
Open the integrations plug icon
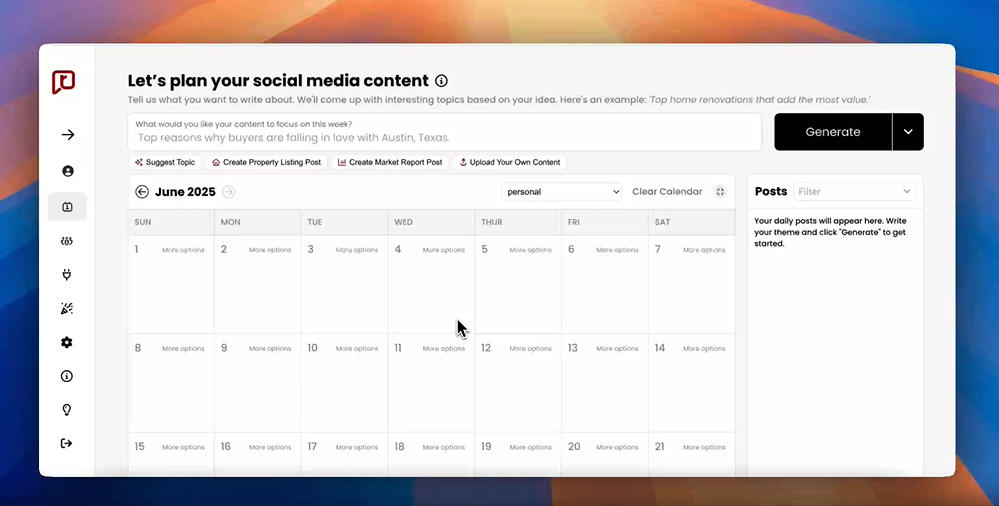tap(67, 275)
